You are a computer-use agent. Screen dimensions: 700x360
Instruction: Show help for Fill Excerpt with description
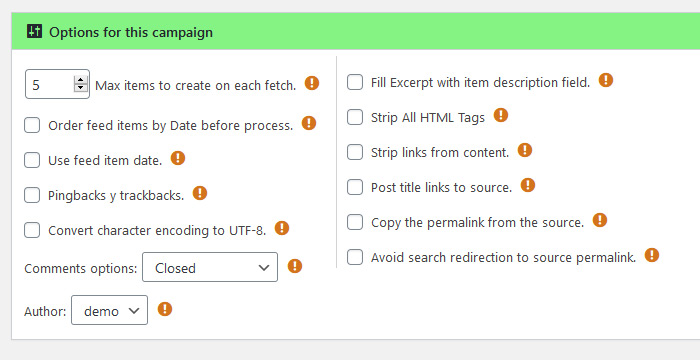click(x=606, y=80)
